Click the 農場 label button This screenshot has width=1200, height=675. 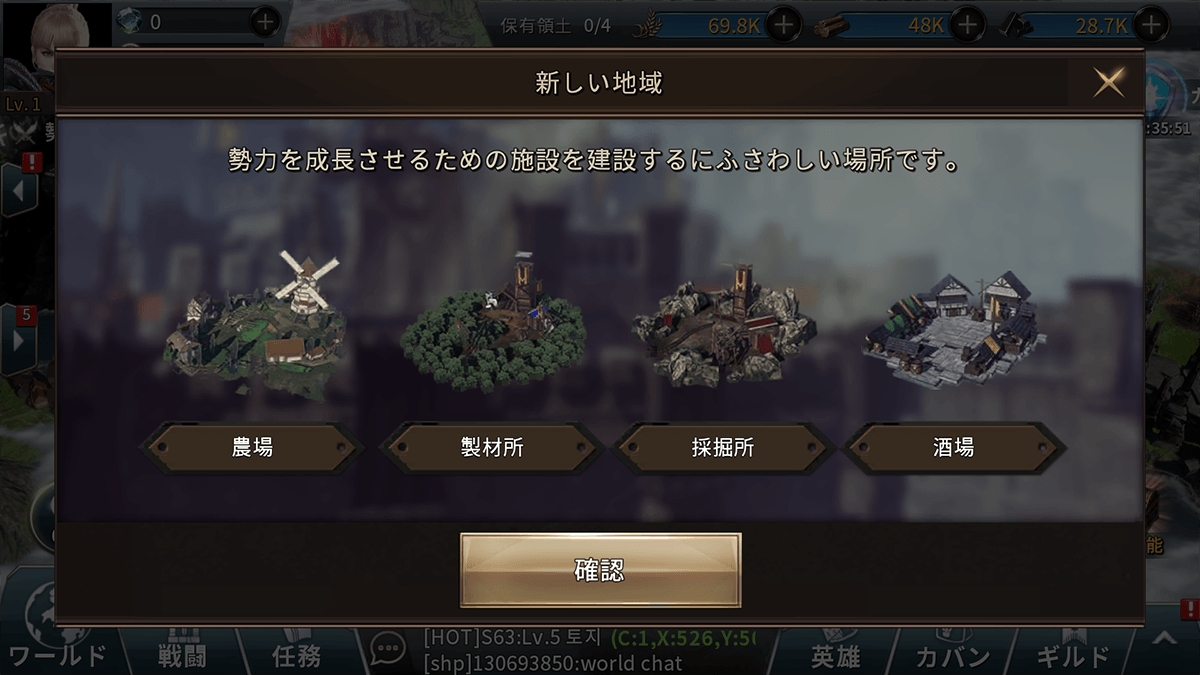tap(252, 448)
